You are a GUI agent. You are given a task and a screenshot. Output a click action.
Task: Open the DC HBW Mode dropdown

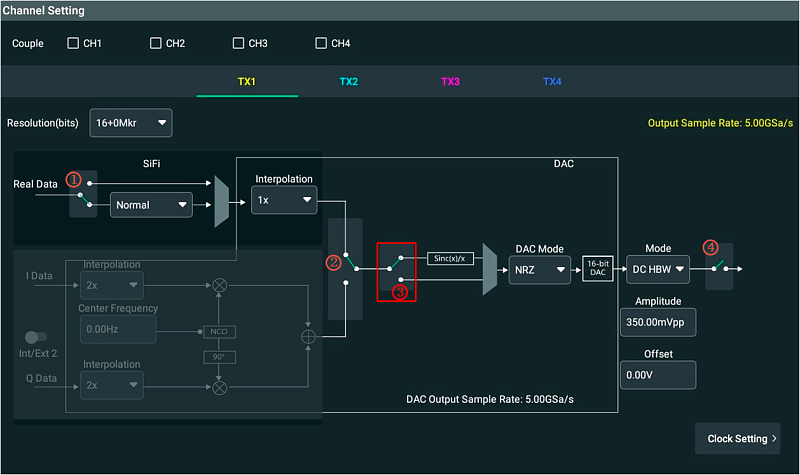657,269
